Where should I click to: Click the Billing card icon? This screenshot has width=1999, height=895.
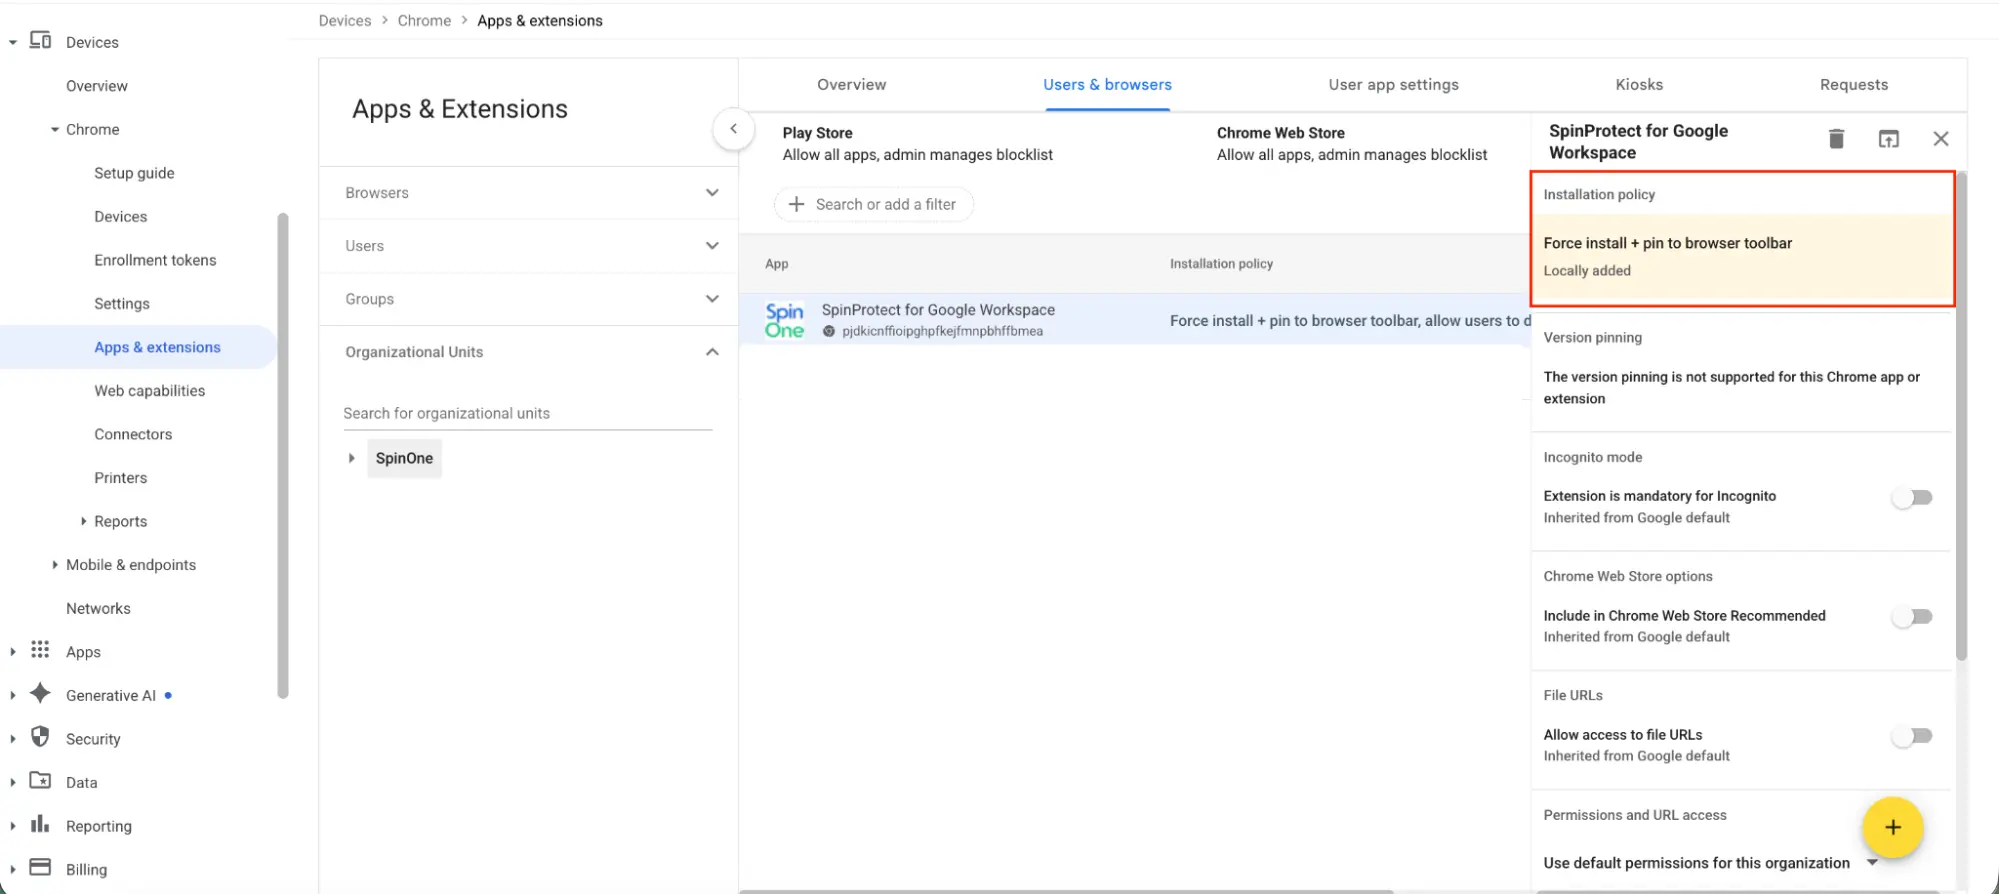tap(40, 867)
